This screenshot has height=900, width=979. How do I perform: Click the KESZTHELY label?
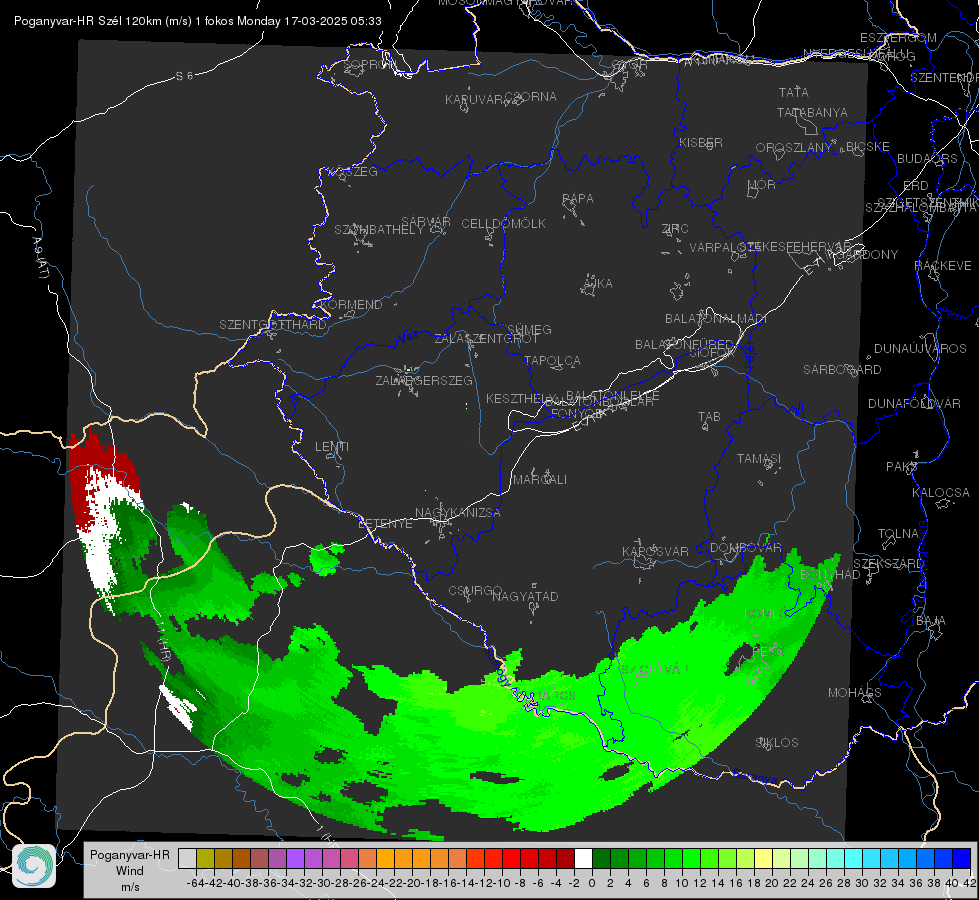[521, 398]
